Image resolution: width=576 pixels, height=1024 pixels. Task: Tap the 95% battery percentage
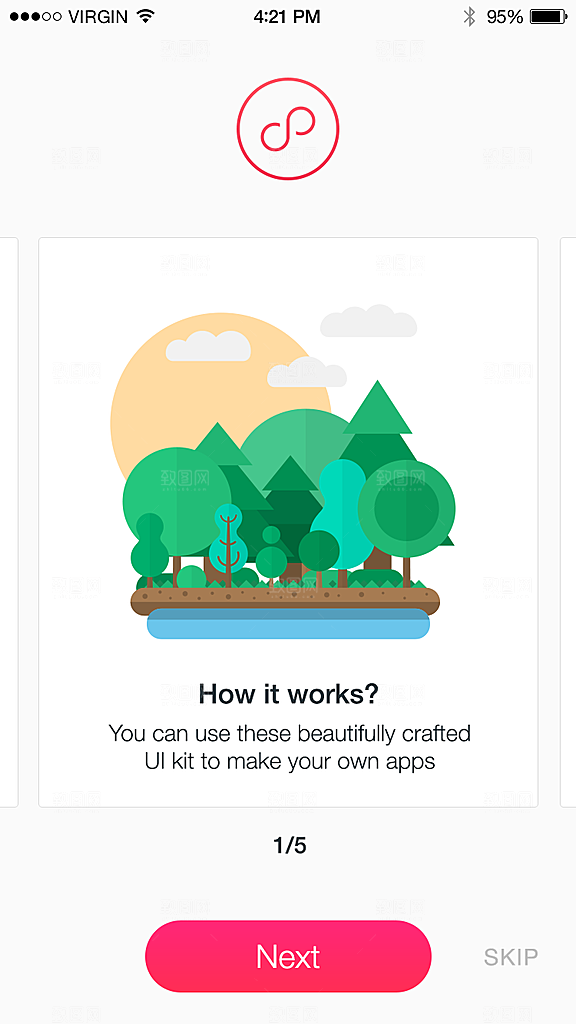(505, 16)
